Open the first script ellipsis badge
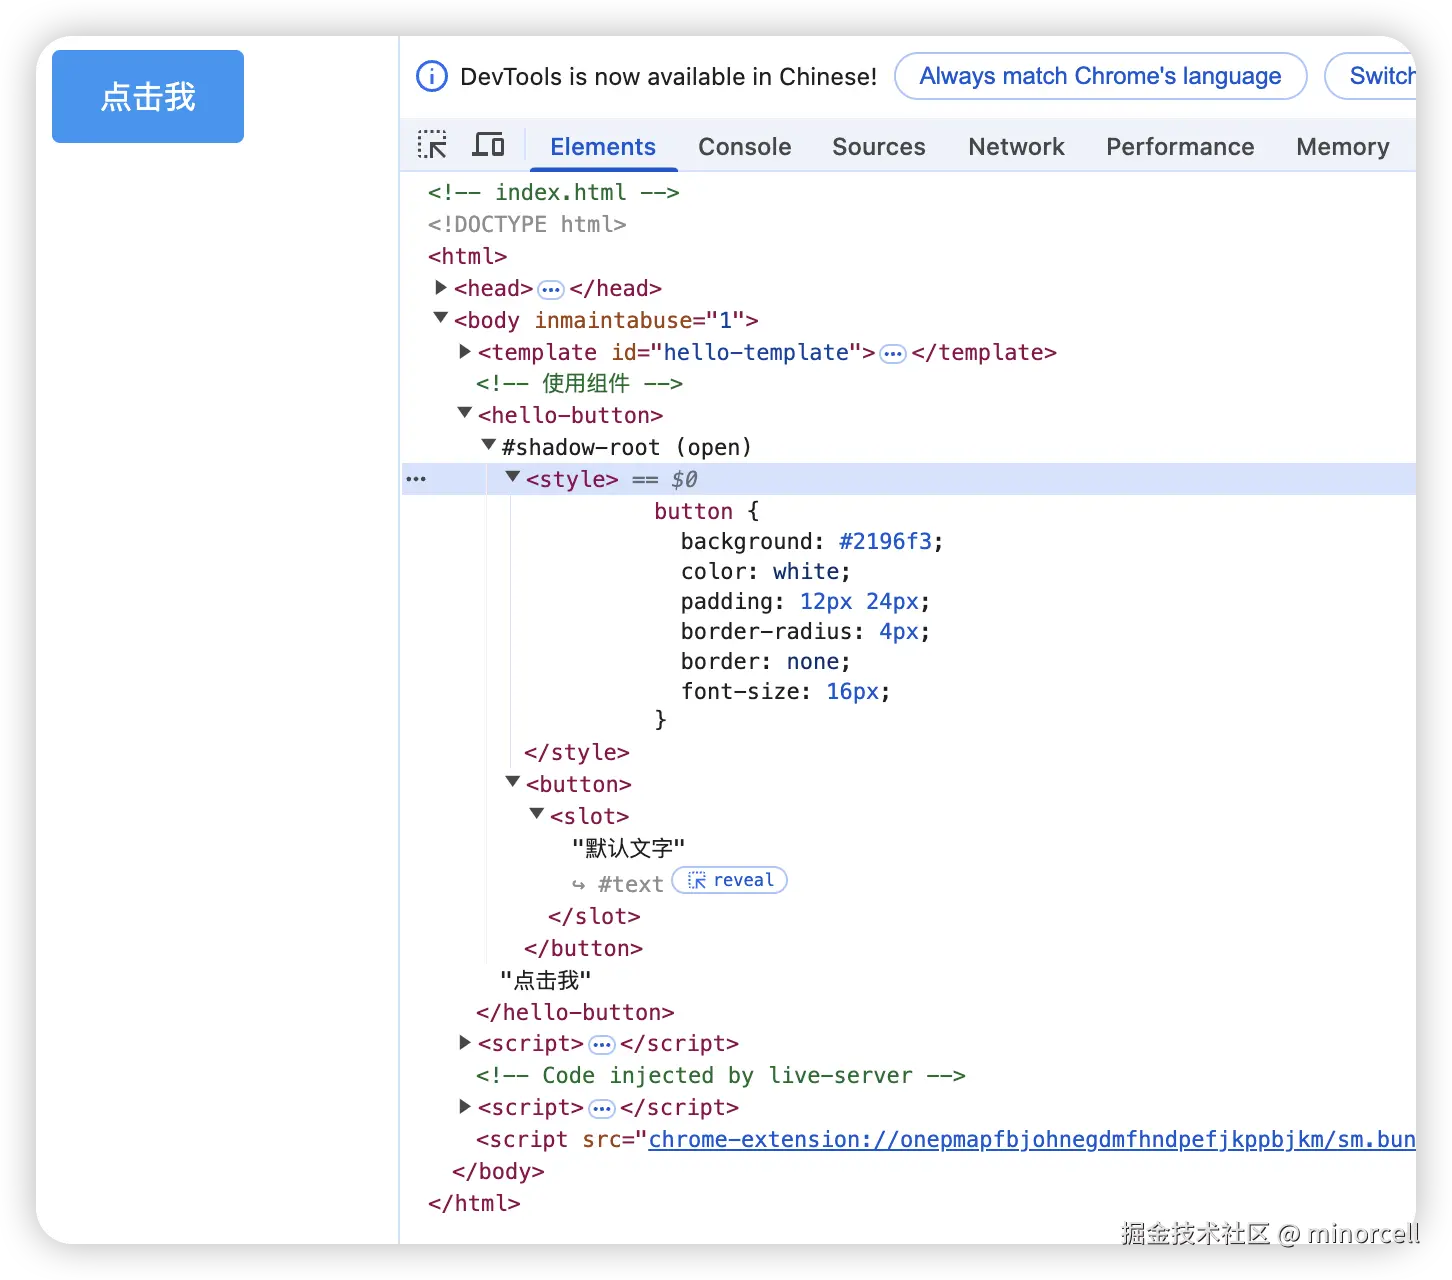The image size is (1452, 1280). click(x=602, y=1045)
